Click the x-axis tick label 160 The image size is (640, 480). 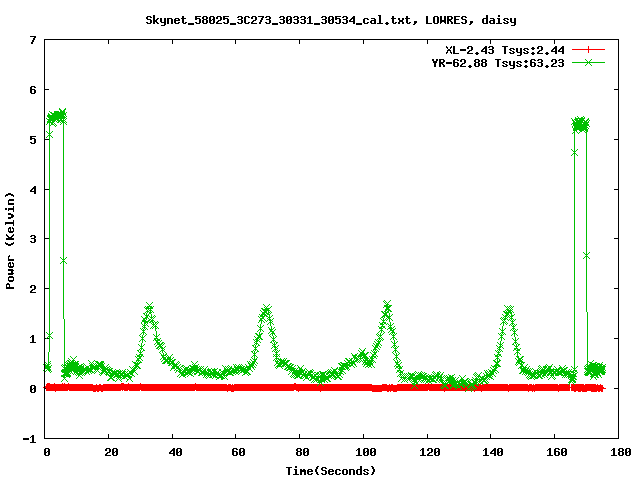[557, 452]
